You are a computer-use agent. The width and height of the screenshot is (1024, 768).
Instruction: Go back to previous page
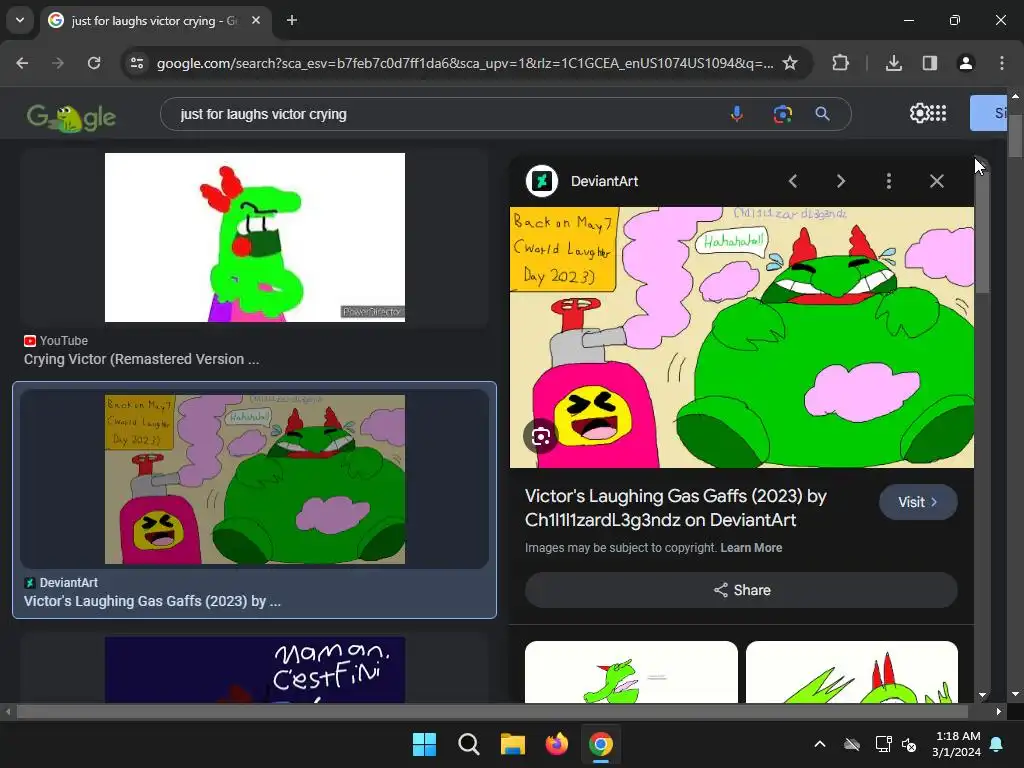(x=22, y=63)
